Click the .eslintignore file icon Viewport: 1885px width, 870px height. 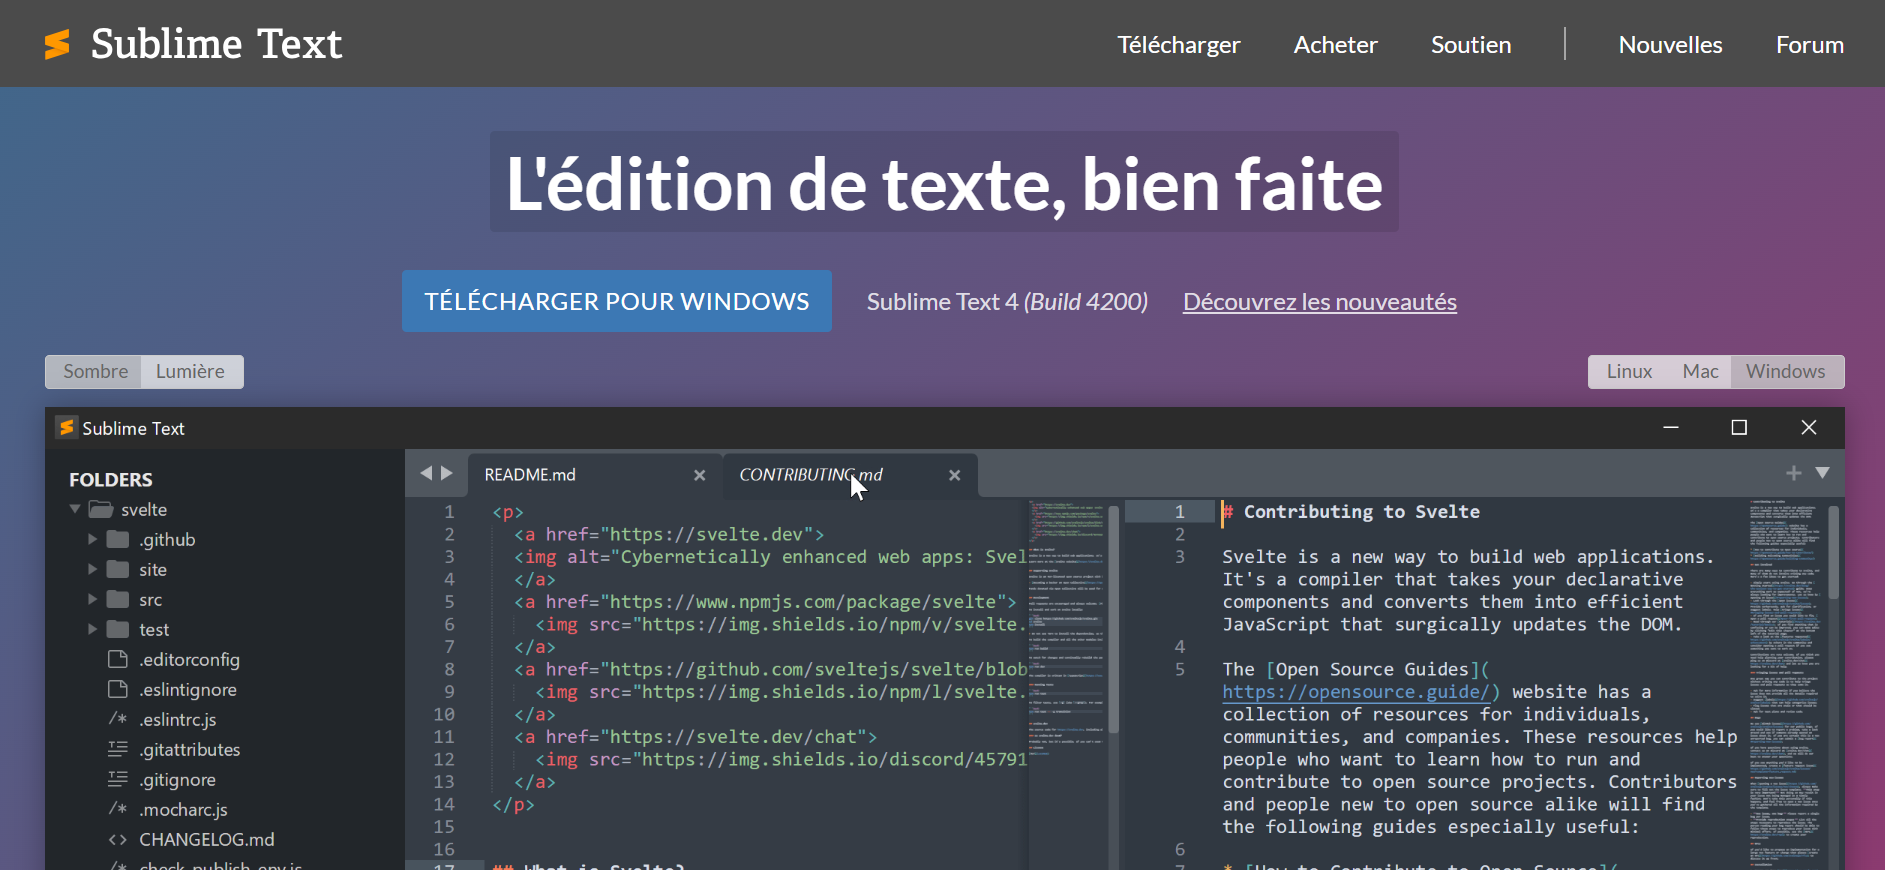[118, 689]
